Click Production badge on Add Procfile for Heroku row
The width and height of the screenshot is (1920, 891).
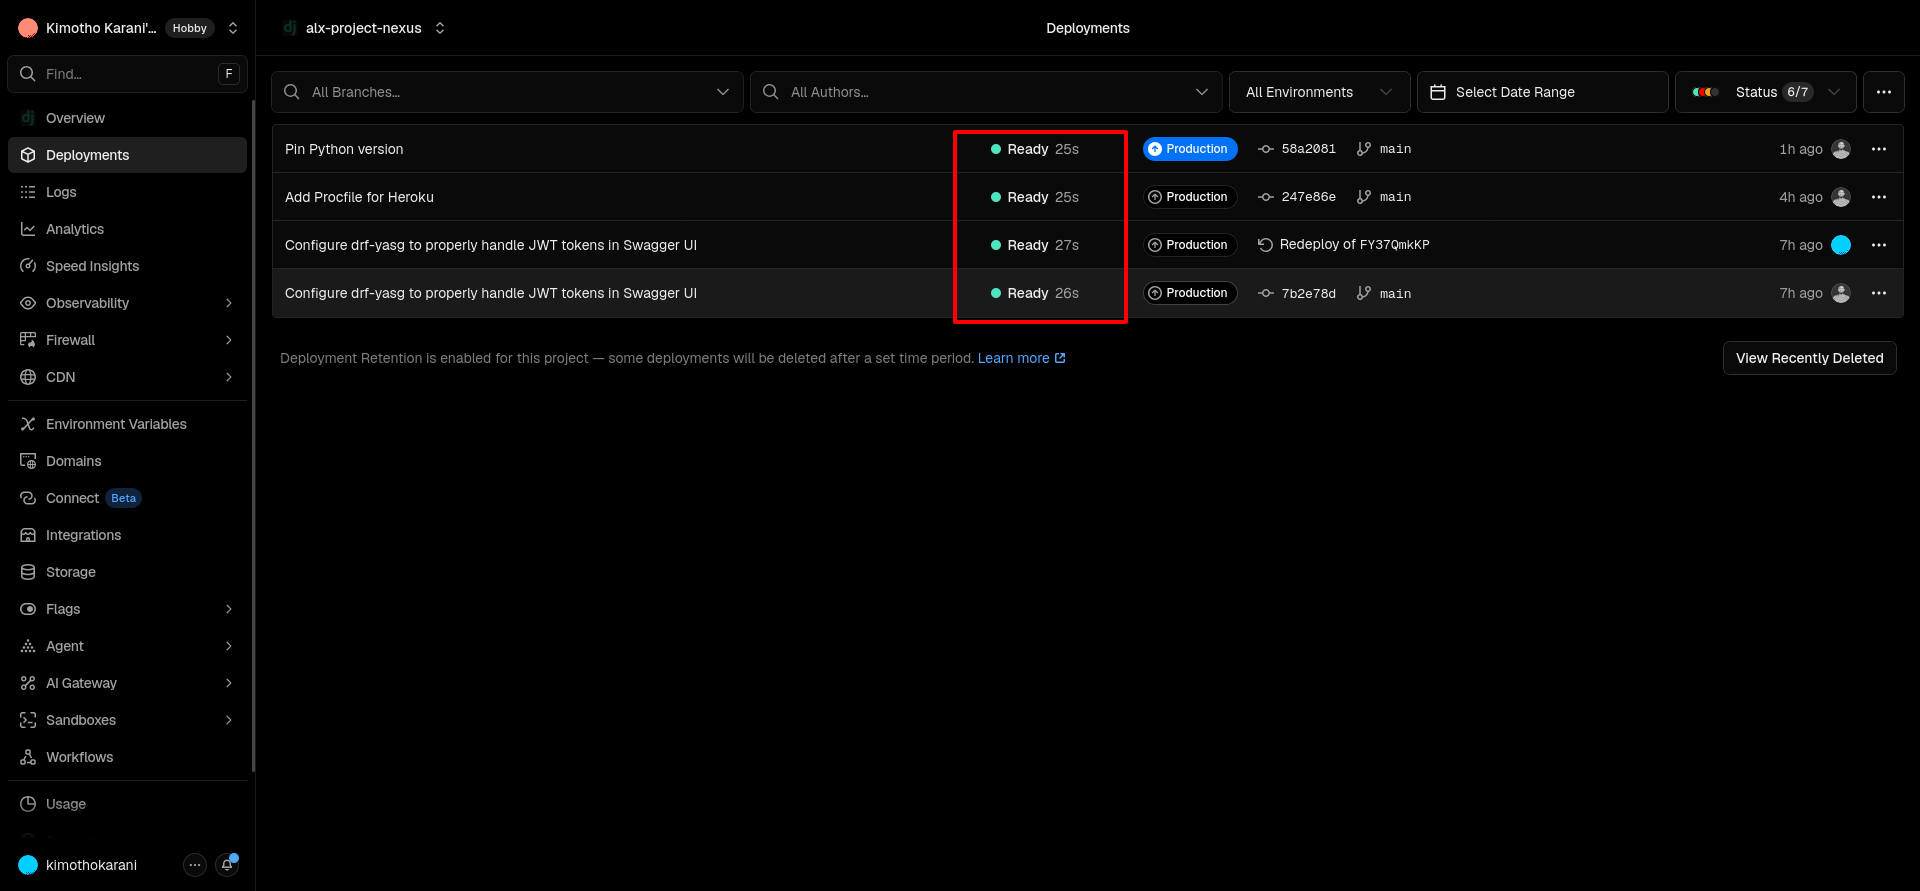(1190, 197)
